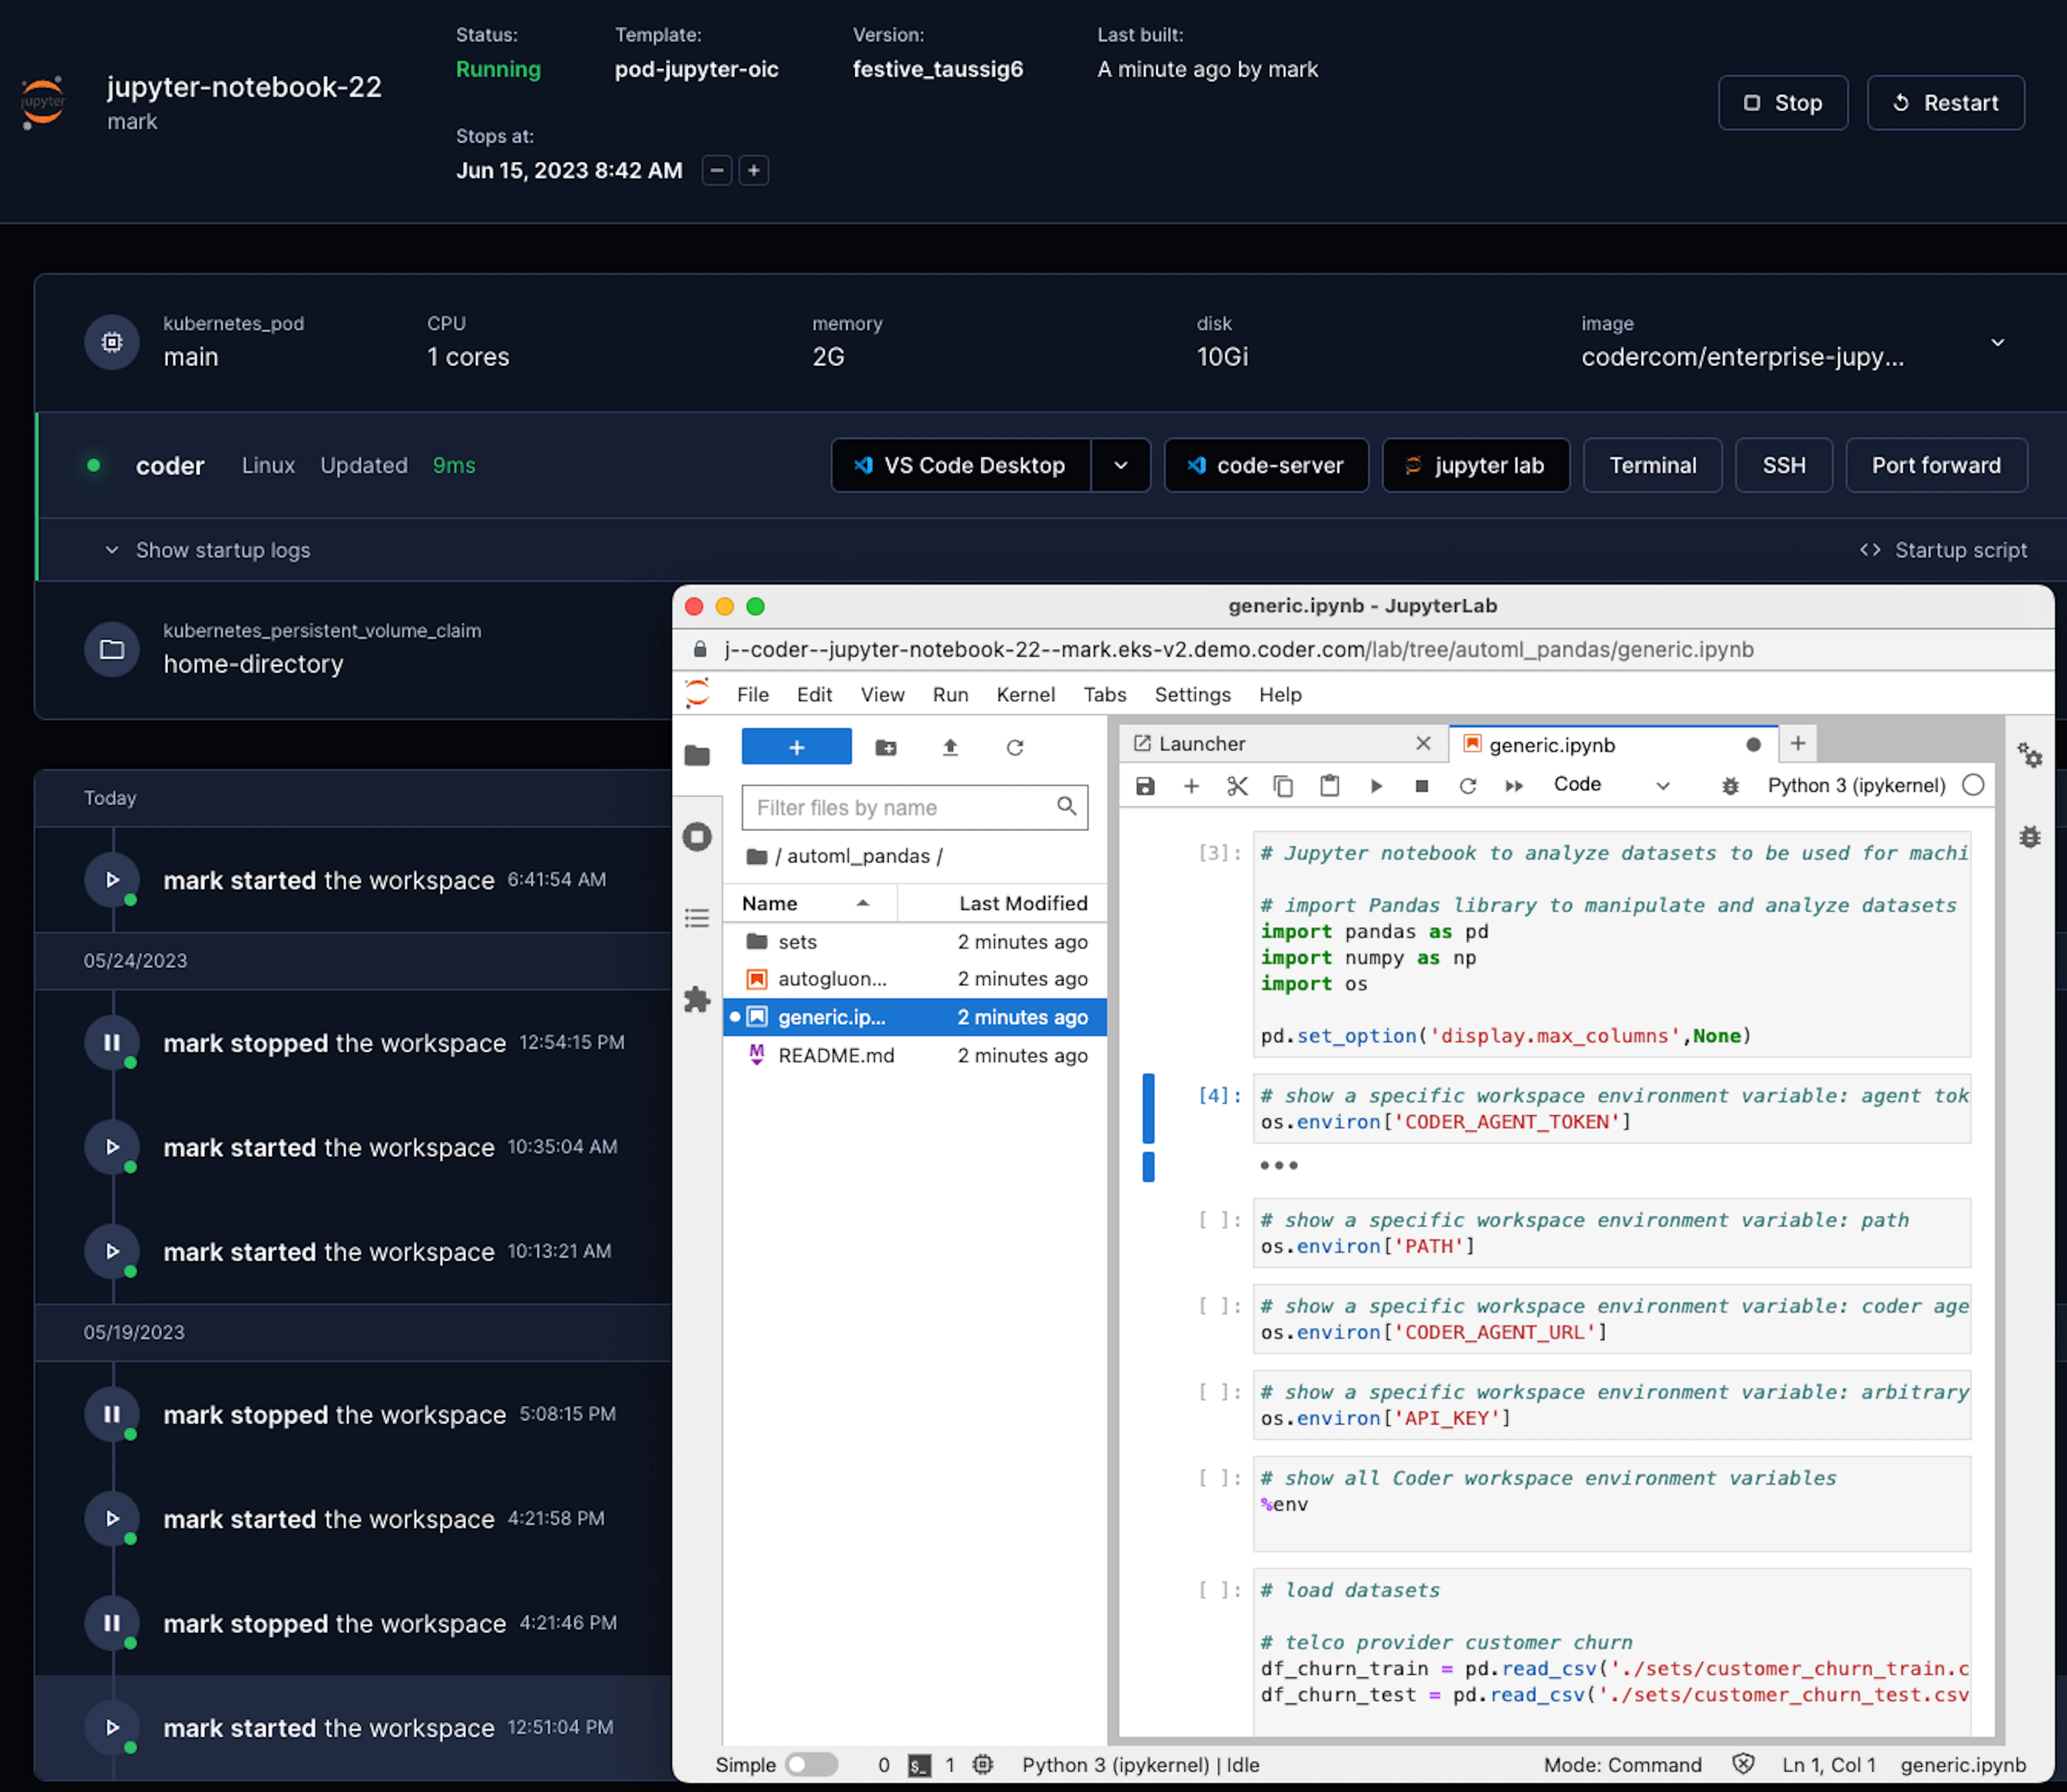Paste cell from clipboard icon
Screen dimensions: 2067x1792
1329,786
